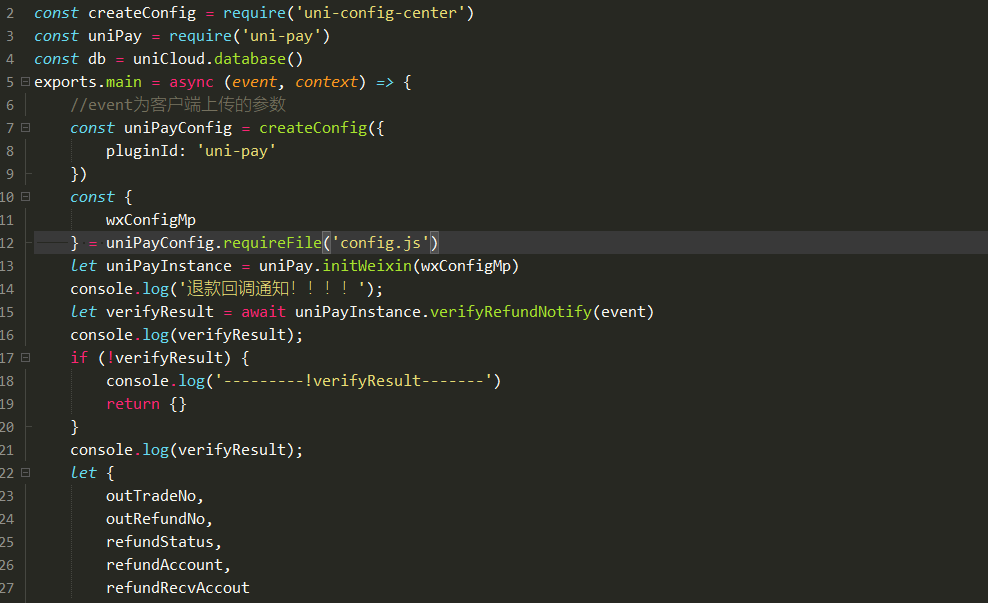Viewport: 988px width, 603px height.
Task: Collapse the exports.main function fold on line 5
Action: 24,82
